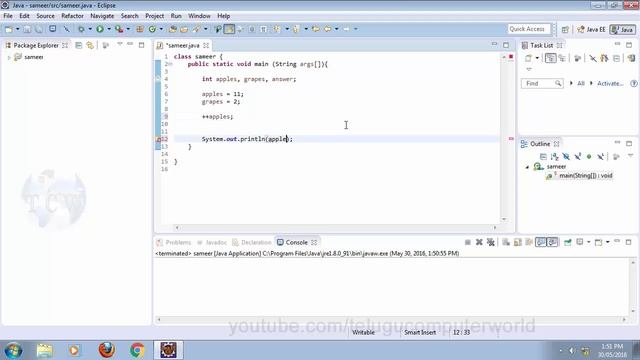
Task: Open the Source menu
Action: click(45, 16)
